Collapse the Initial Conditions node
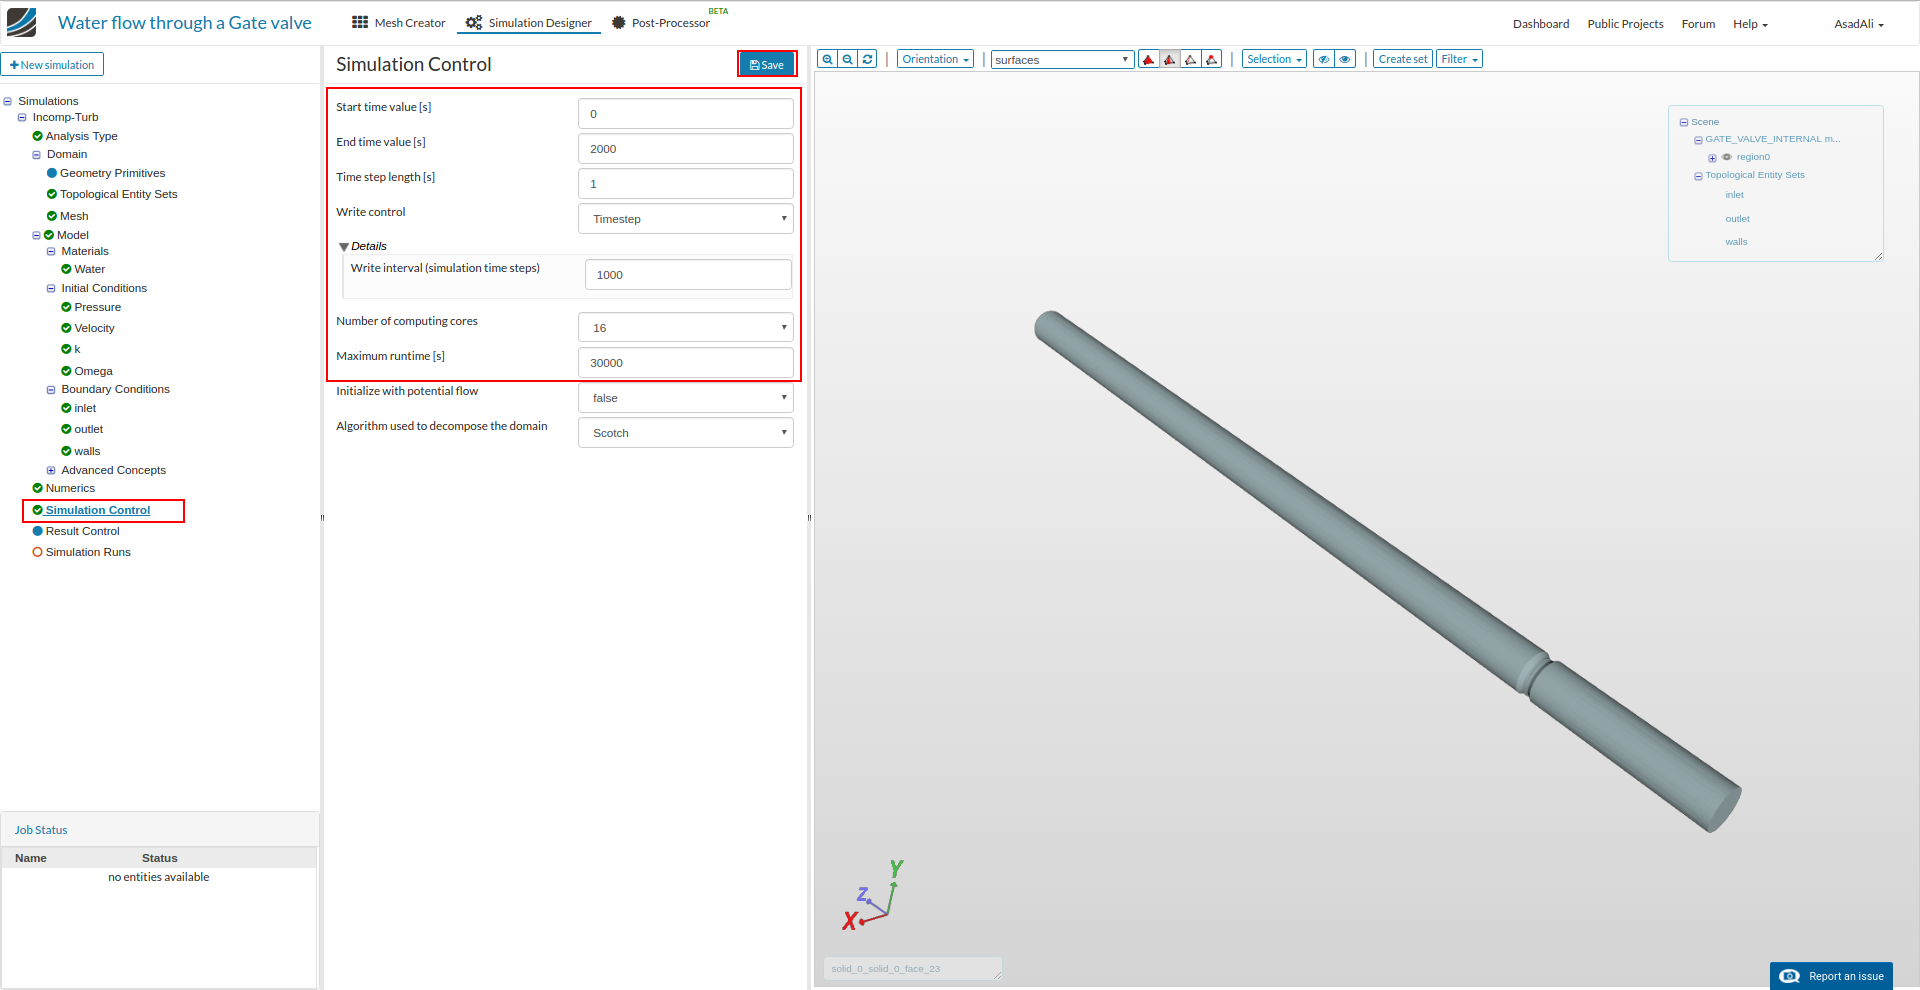Image resolution: width=1920 pixels, height=990 pixels. (51, 289)
